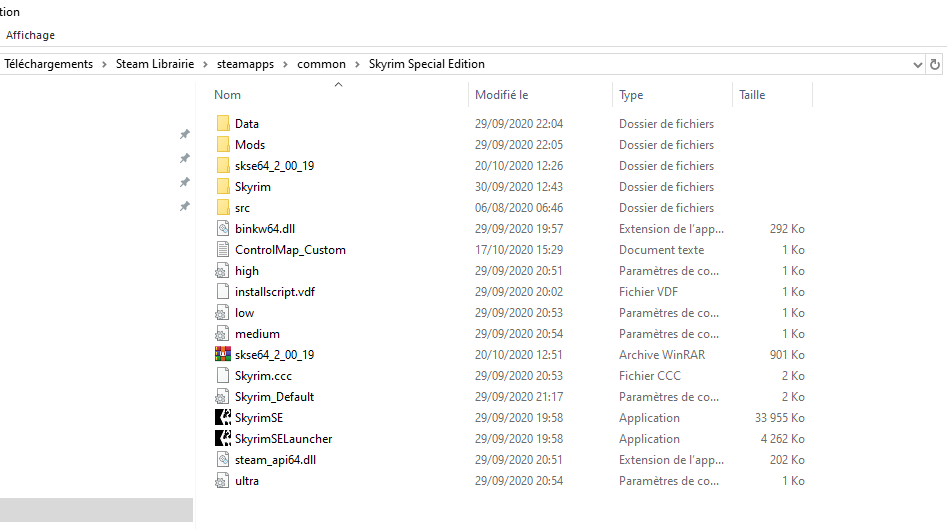The width and height of the screenshot is (947, 529).
Task: Click the date 30/09/2020 12:43
Action: coord(519,187)
